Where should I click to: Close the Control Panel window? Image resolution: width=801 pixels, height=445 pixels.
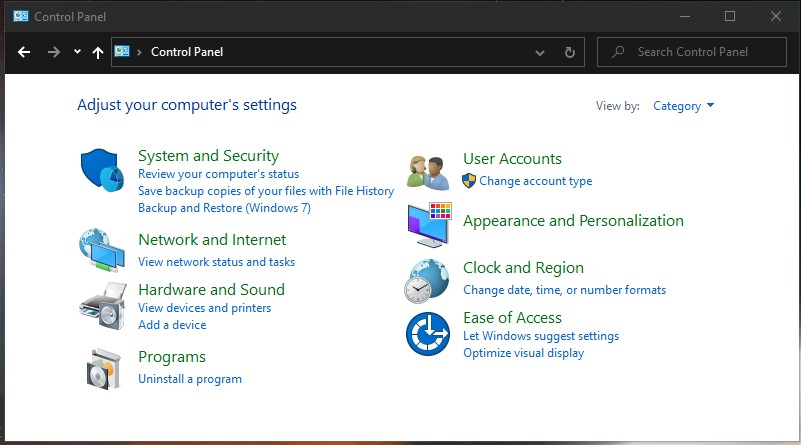pyautogui.click(x=775, y=16)
